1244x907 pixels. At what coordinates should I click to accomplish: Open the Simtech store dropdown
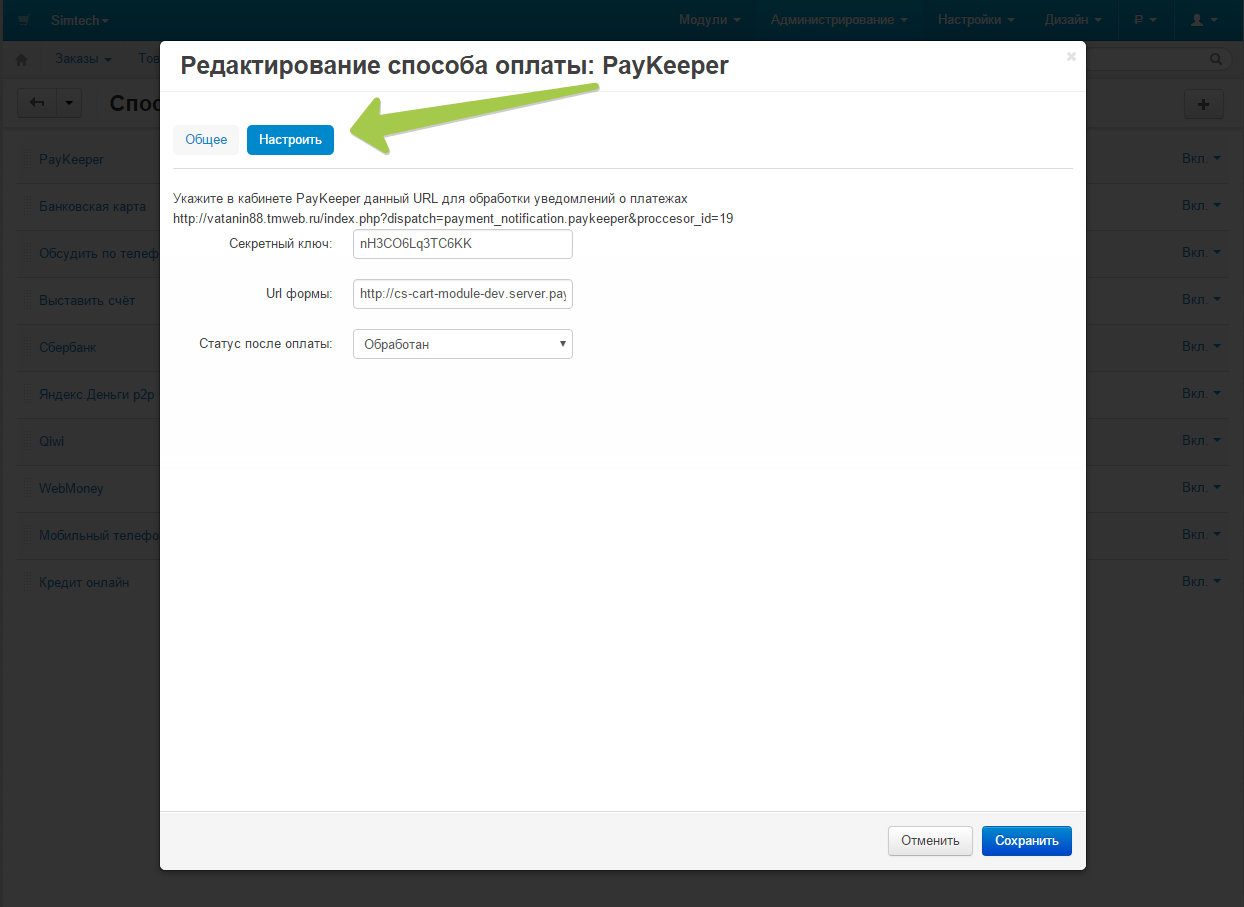point(80,20)
